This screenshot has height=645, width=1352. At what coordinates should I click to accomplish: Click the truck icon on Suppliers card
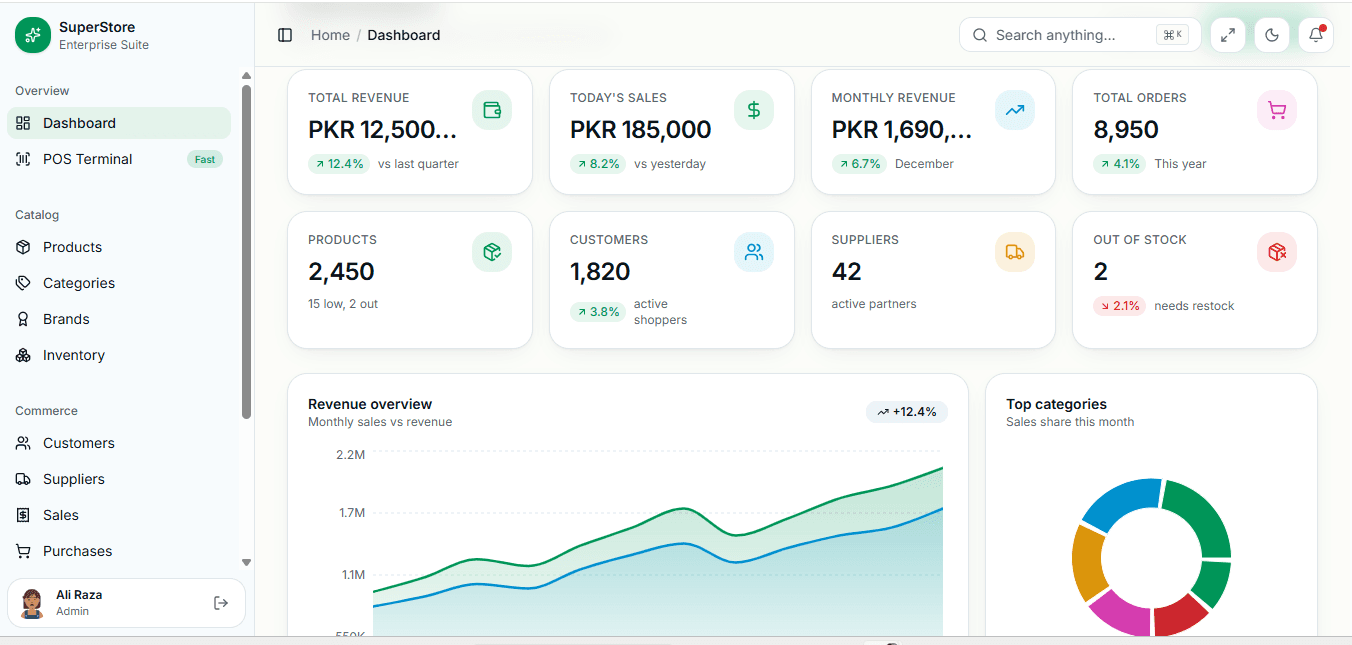pyautogui.click(x=1015, y=252)
